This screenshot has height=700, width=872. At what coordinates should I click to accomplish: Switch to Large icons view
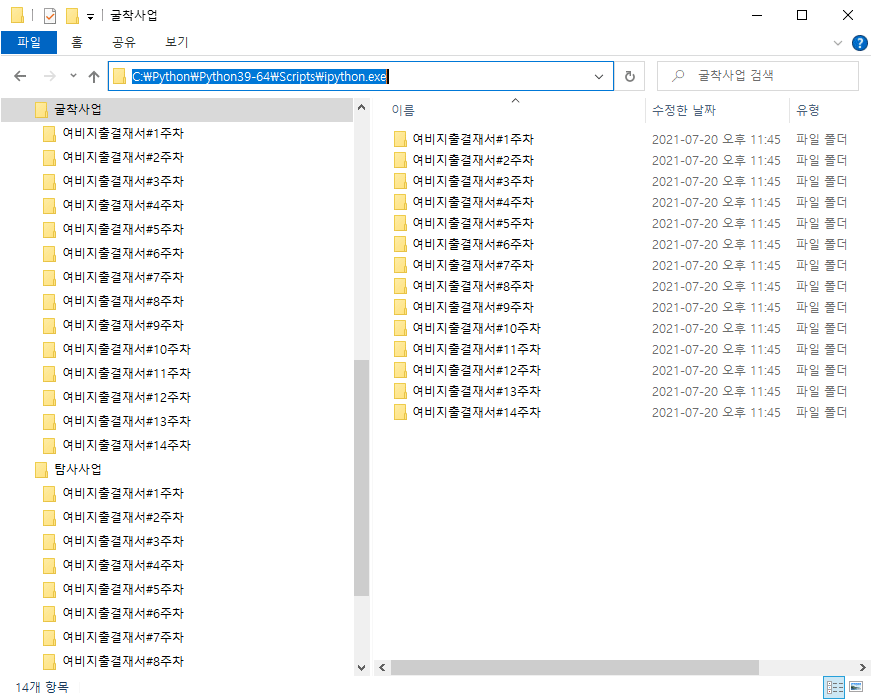pyautogui.click(x=856, y=687)
